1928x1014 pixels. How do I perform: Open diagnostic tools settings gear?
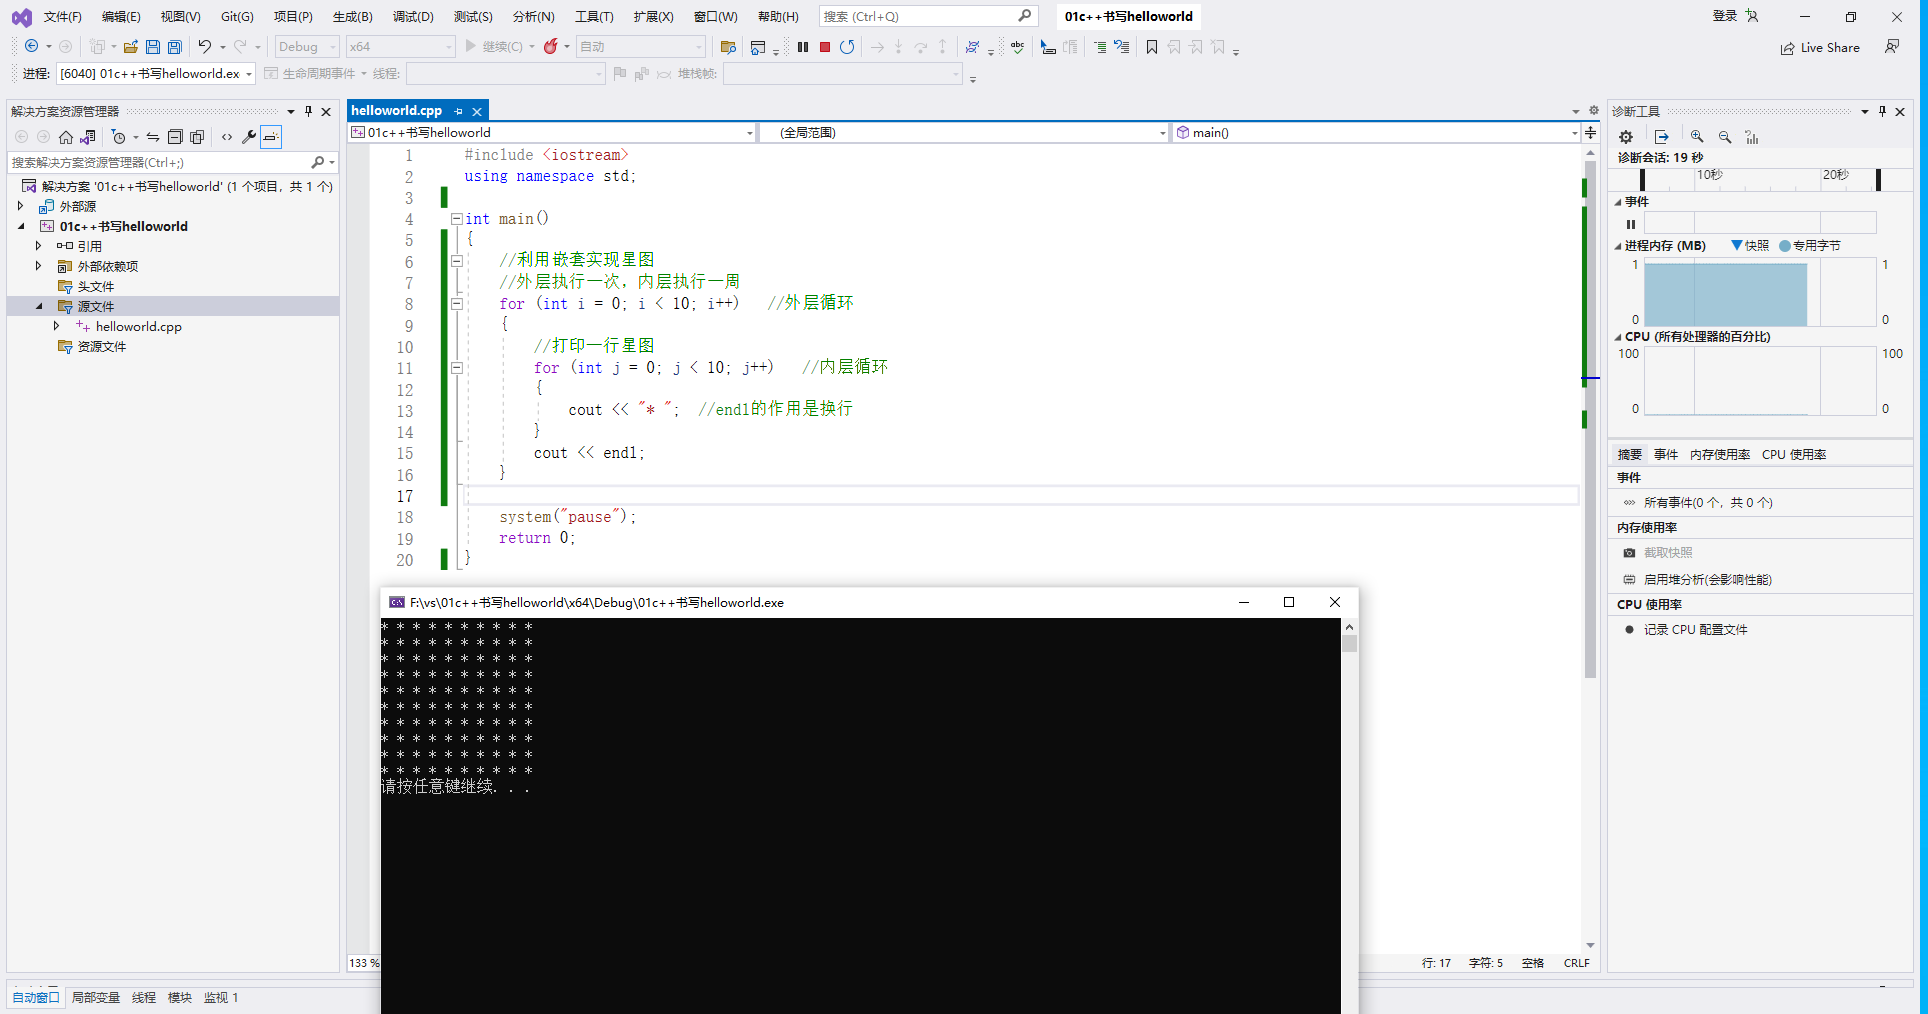[1626, 137]
